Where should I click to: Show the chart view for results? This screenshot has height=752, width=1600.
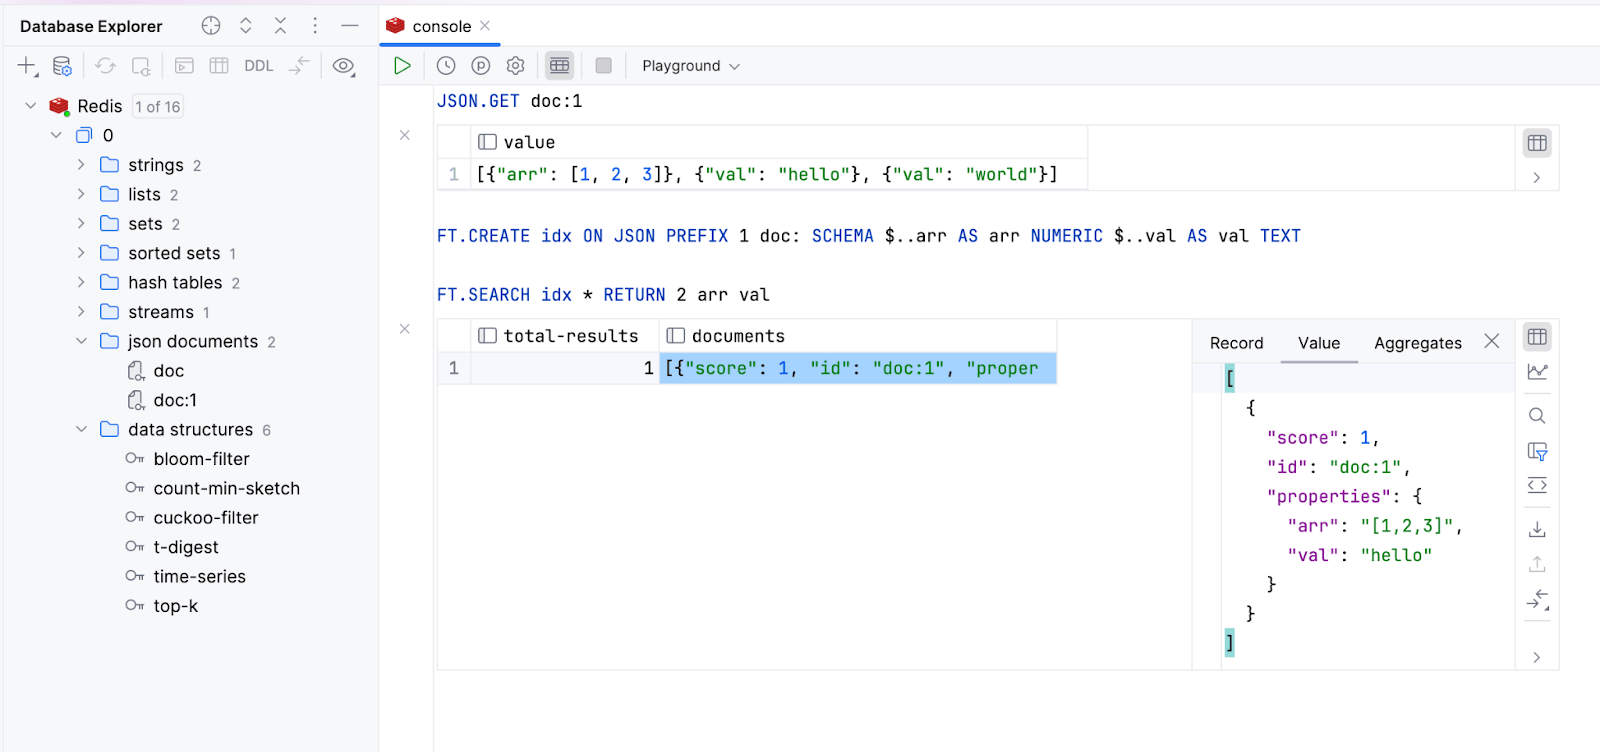click(x=1537, y=372)
